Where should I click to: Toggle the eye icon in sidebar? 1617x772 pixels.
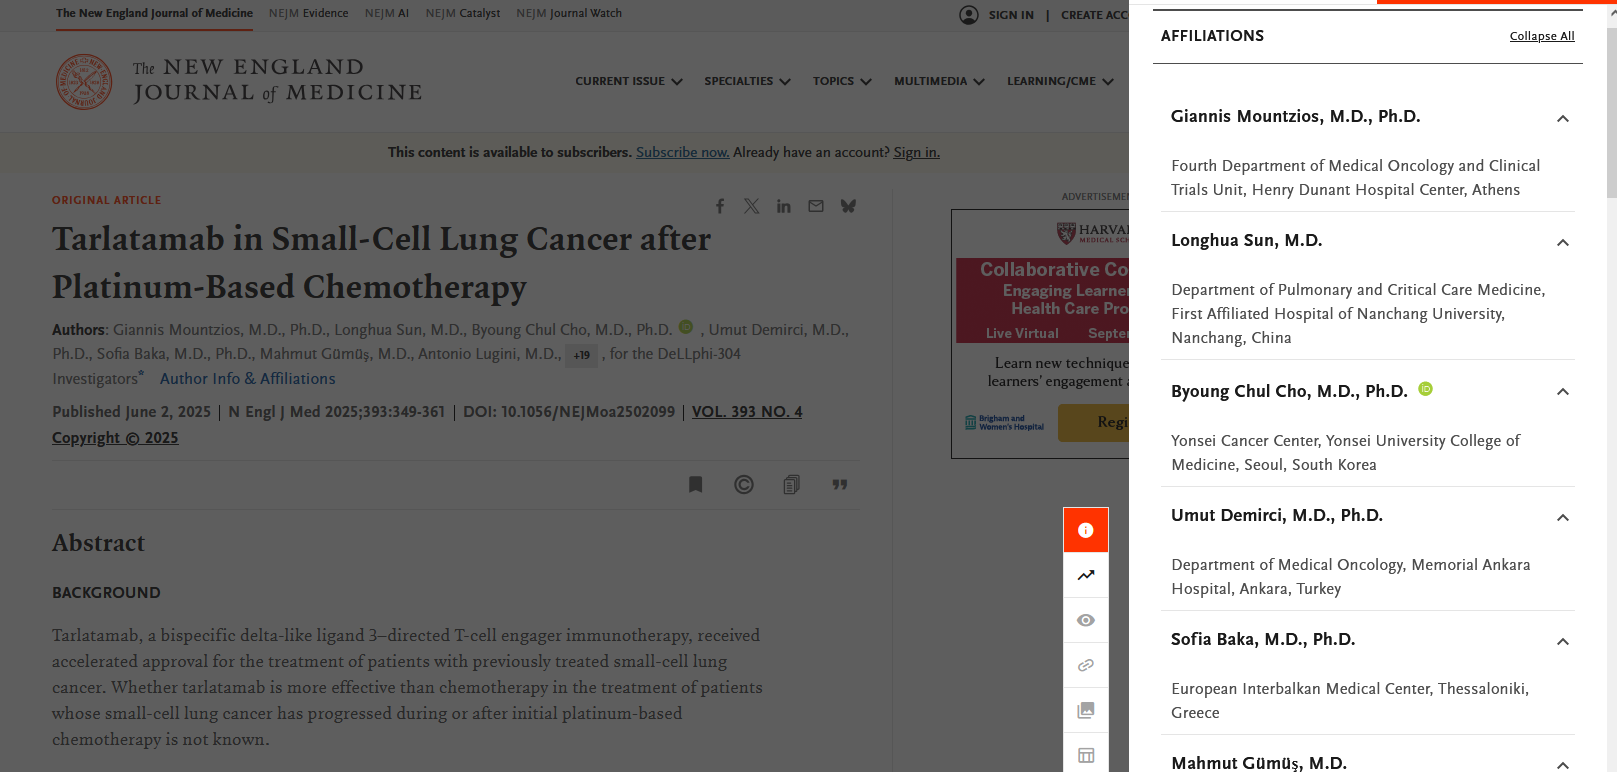pyautogui.click(x=1085, y=620)
